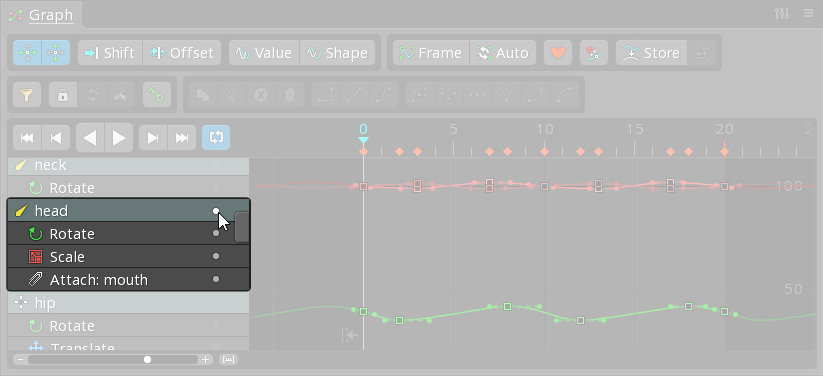This screenshot has width=823, height=376.
Task: Toggle the lock icon button
Action: [63, 95]
